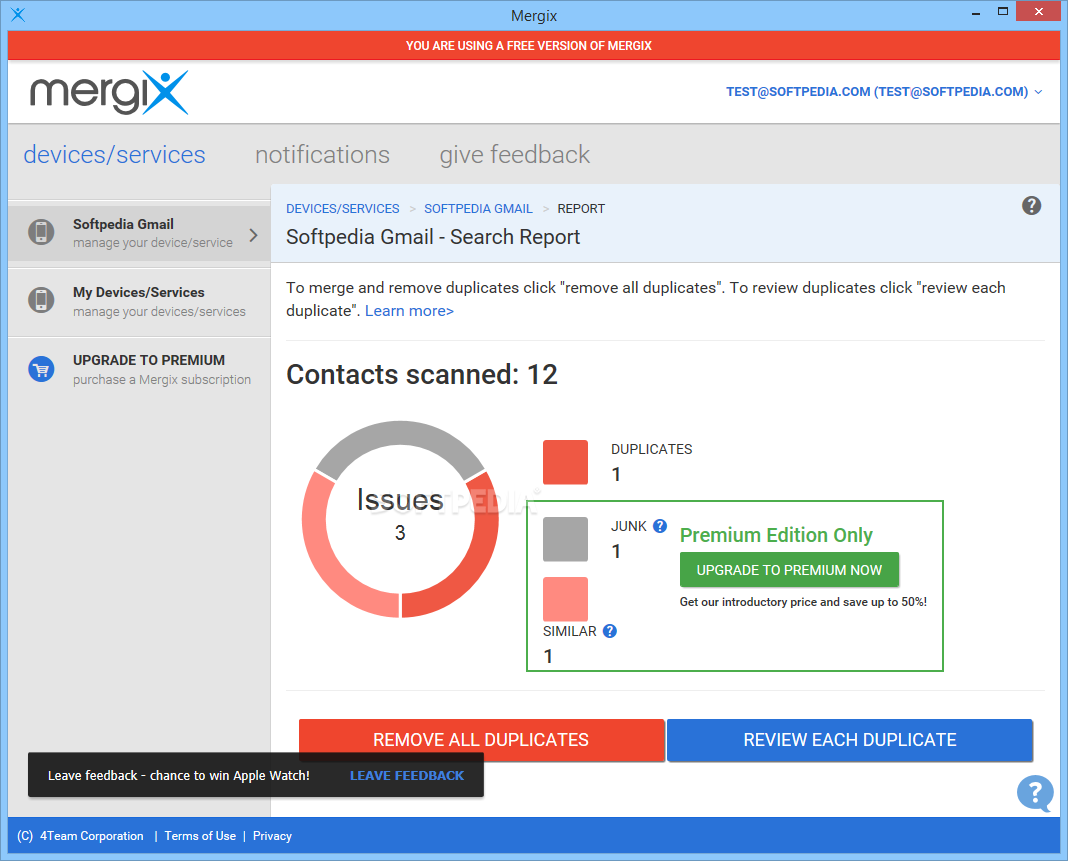Expand Softpedia Gmail sidebar chevron
Screen dimensions: 1068x861
[x=253, y=235]
